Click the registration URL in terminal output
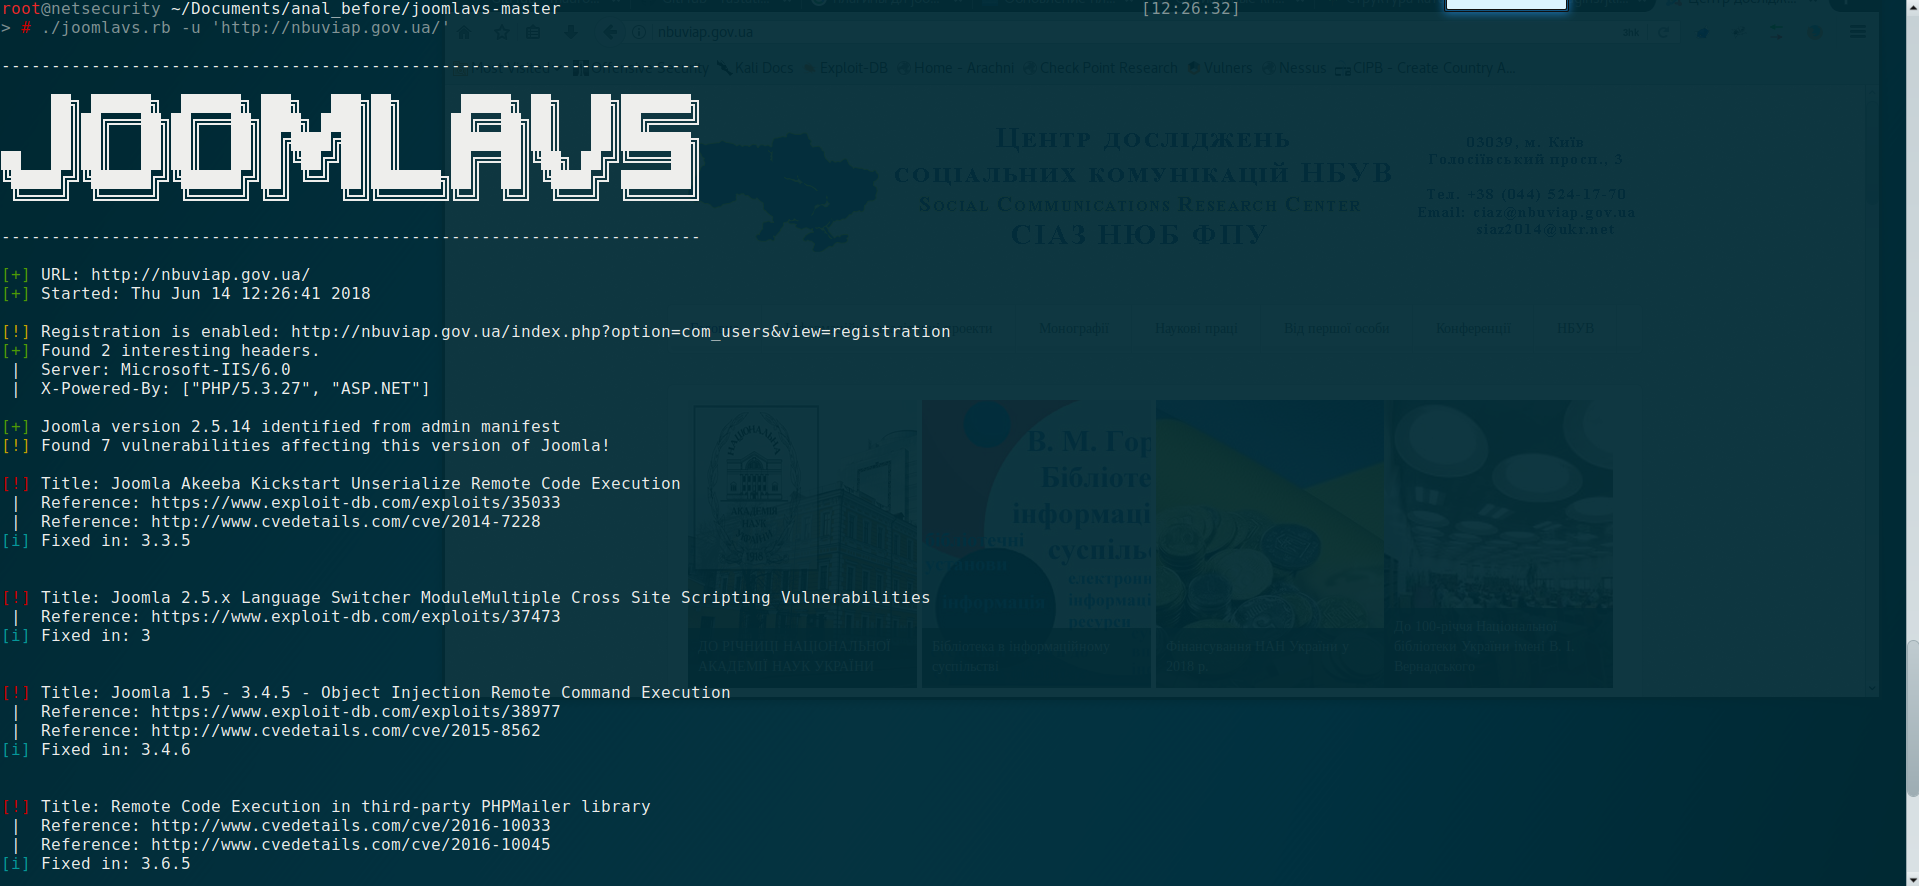Viewport: 1919px width, 886px height. coord(620,331)
